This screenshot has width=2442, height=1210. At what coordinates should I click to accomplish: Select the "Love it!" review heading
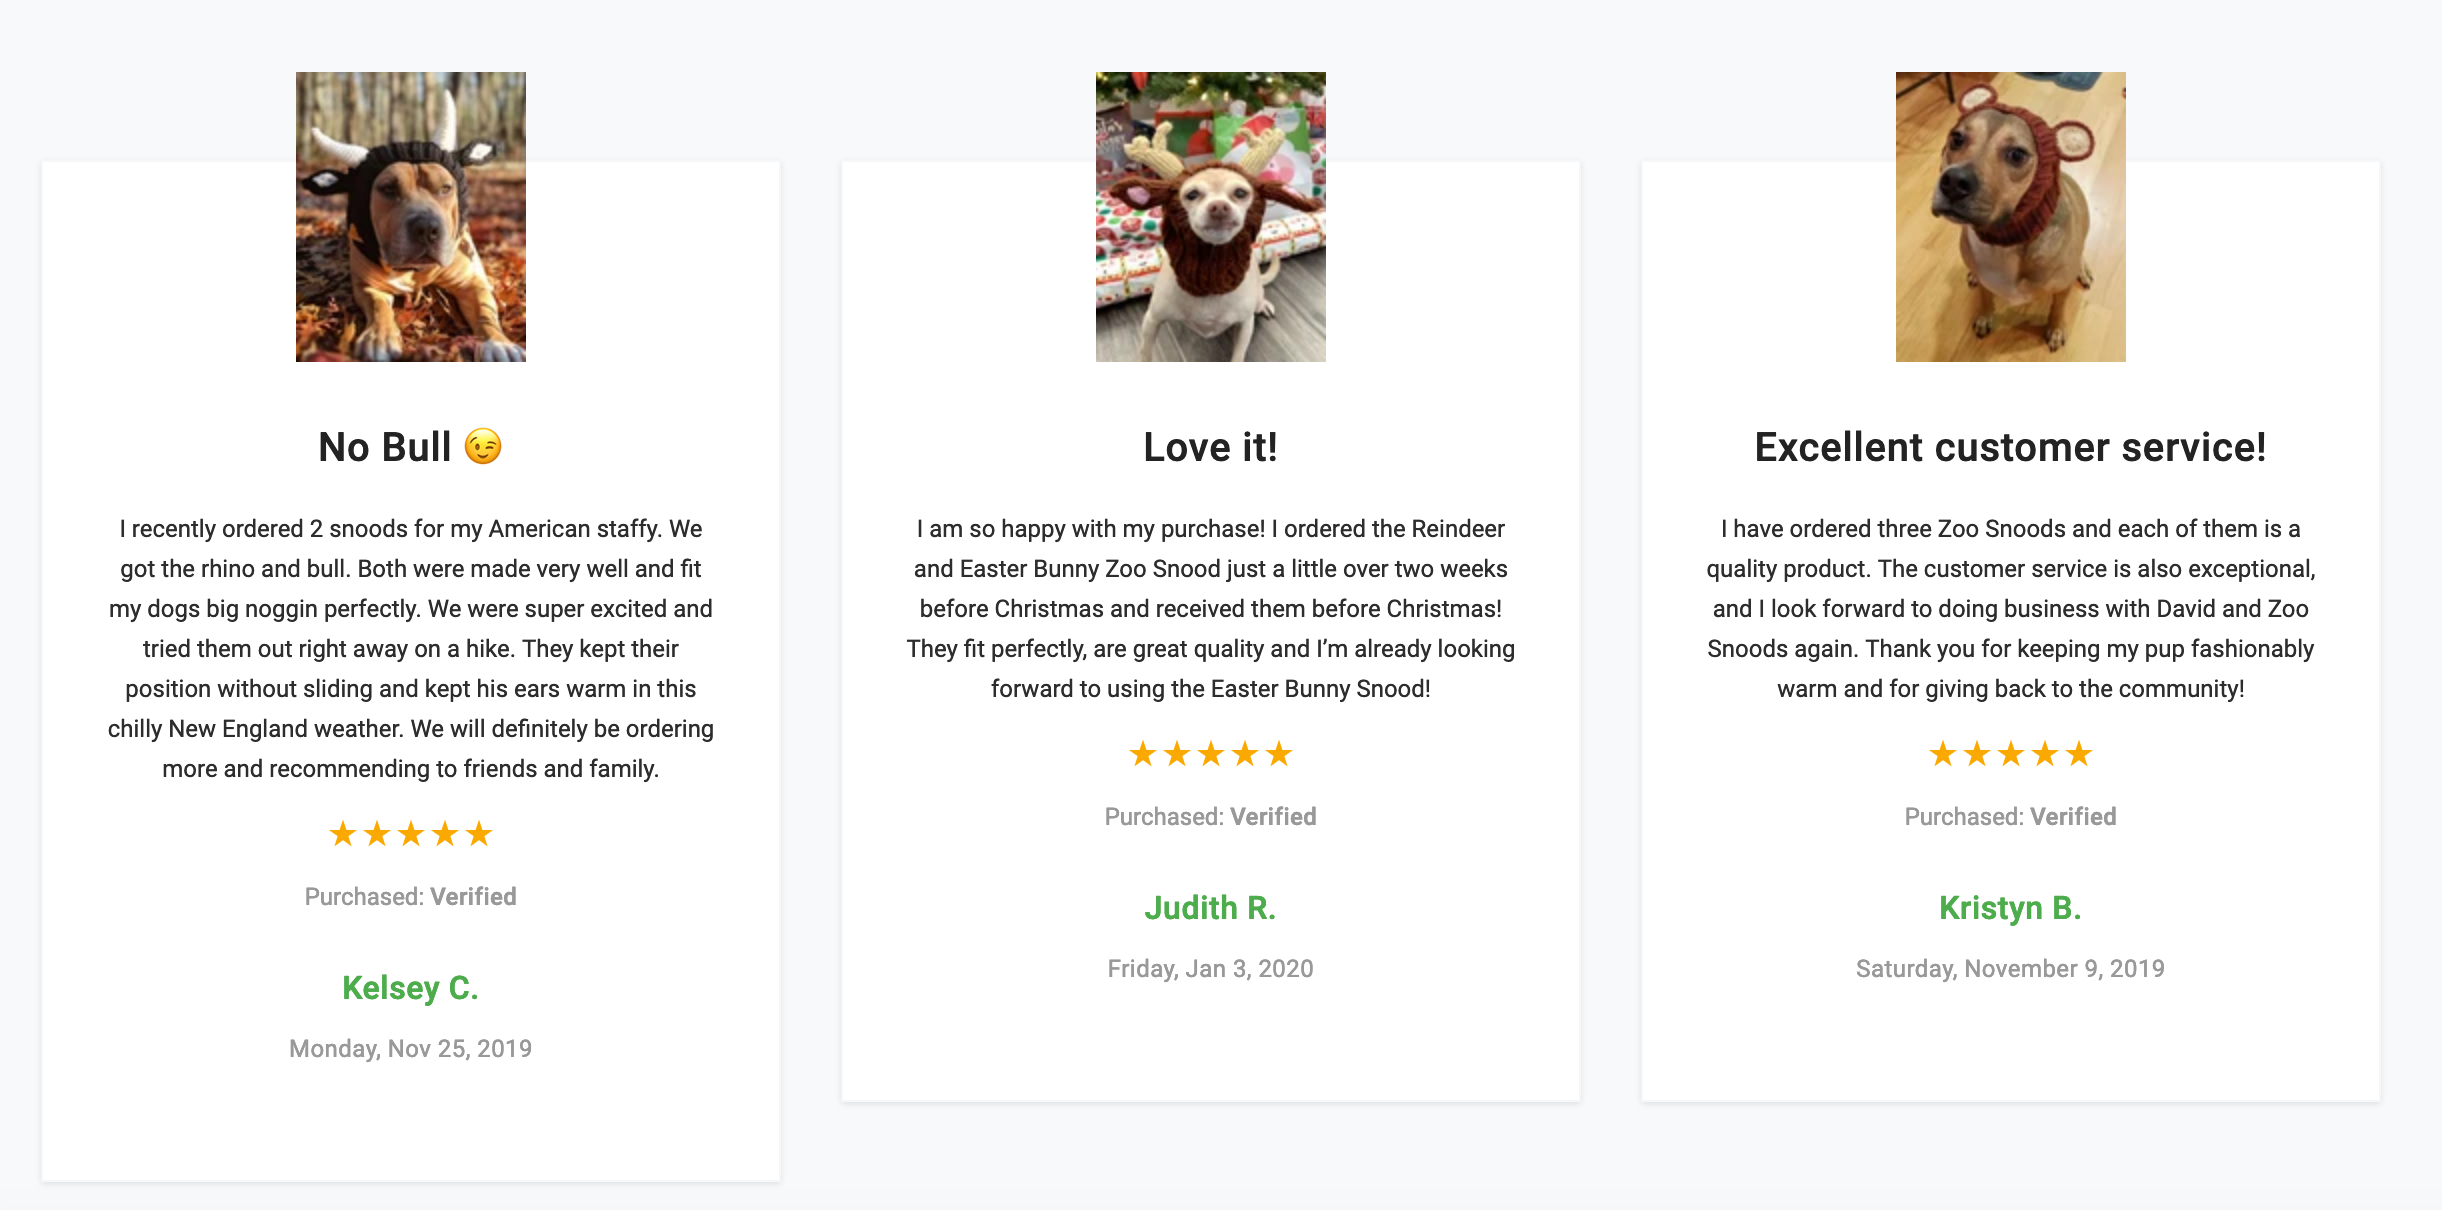point(1210,447)
